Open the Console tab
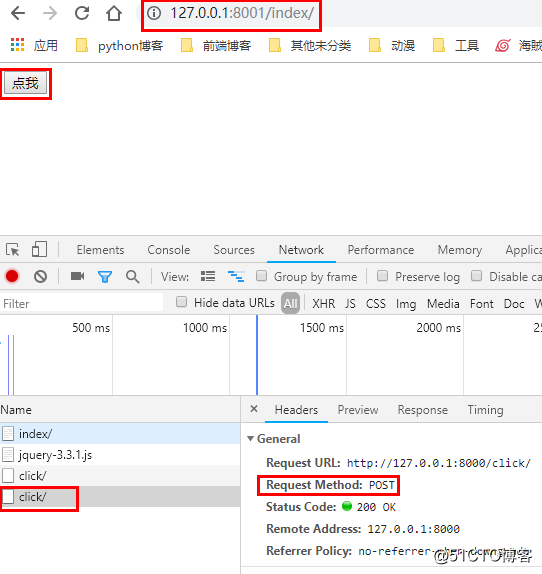The image size is (542, 574). (x=169, y=250)
